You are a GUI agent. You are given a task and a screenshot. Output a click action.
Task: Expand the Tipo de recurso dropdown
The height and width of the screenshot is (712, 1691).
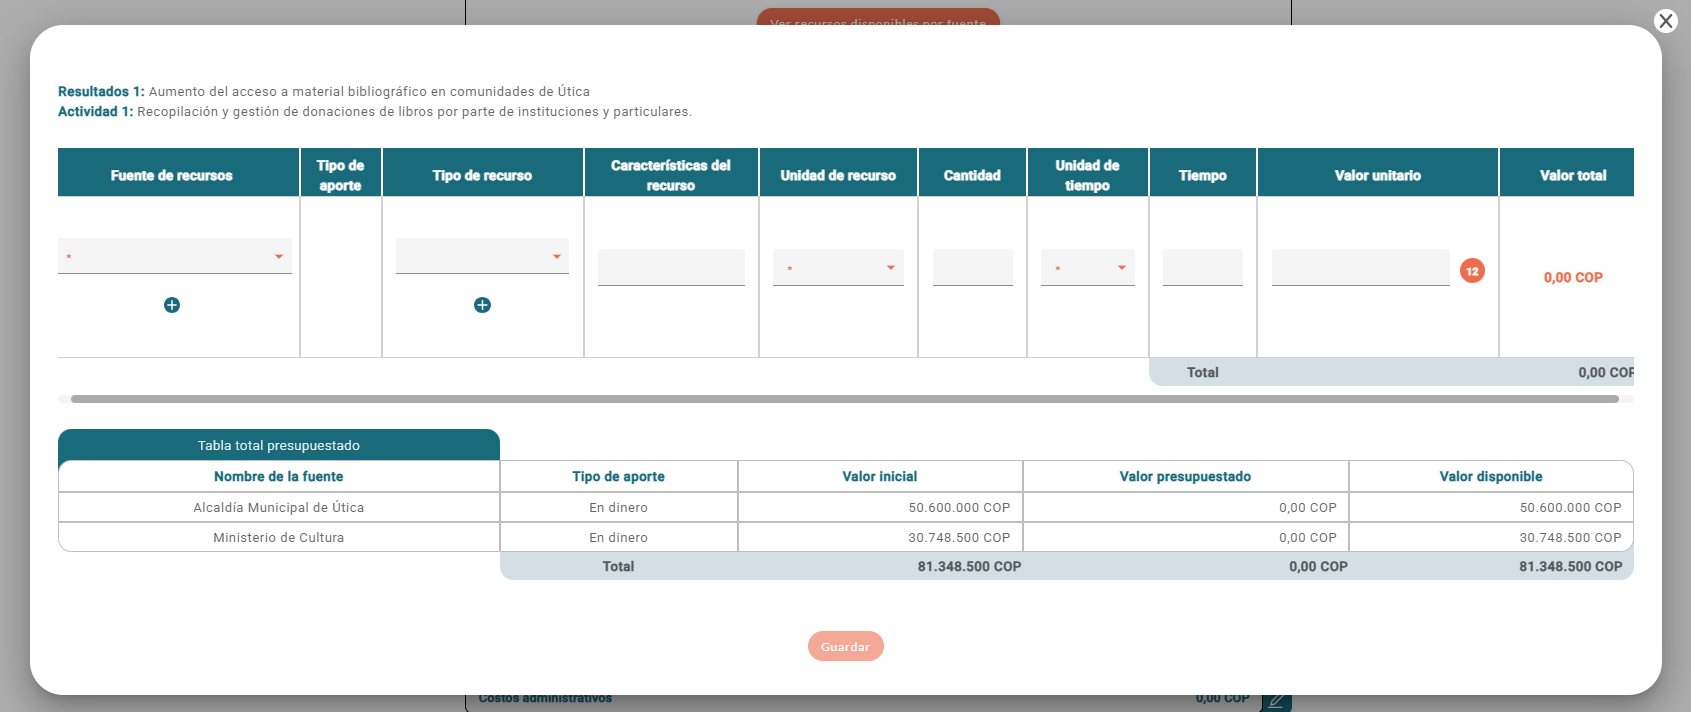coord(482,257)
